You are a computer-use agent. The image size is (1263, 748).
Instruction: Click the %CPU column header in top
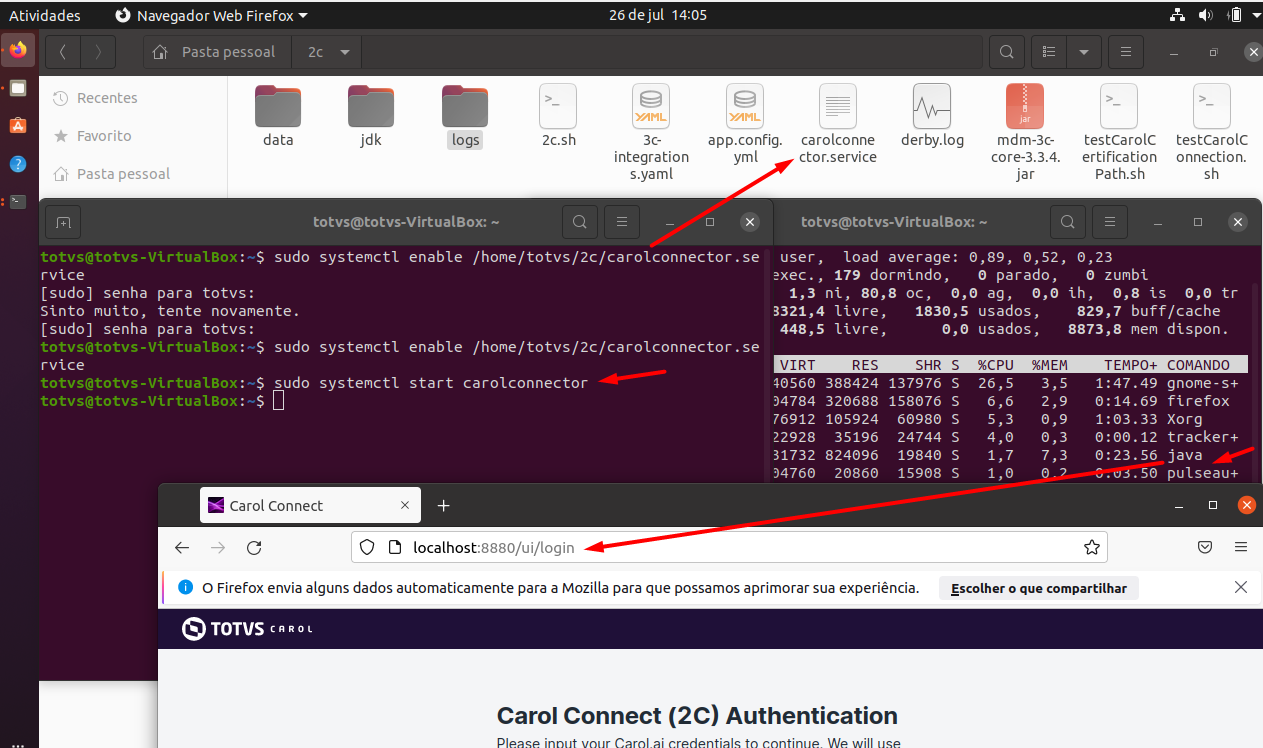pyautogui.click(x=995, y=365)
